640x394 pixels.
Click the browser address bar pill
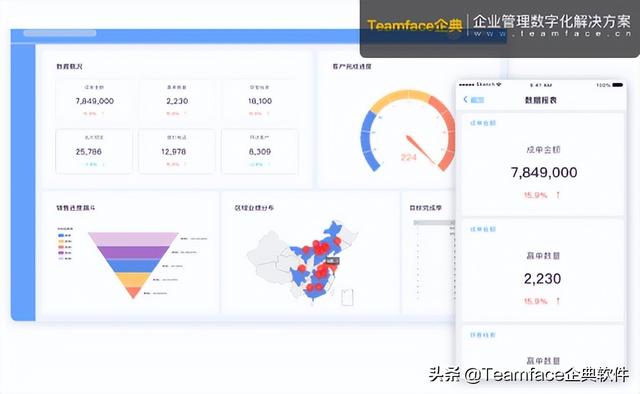(60, 33)
